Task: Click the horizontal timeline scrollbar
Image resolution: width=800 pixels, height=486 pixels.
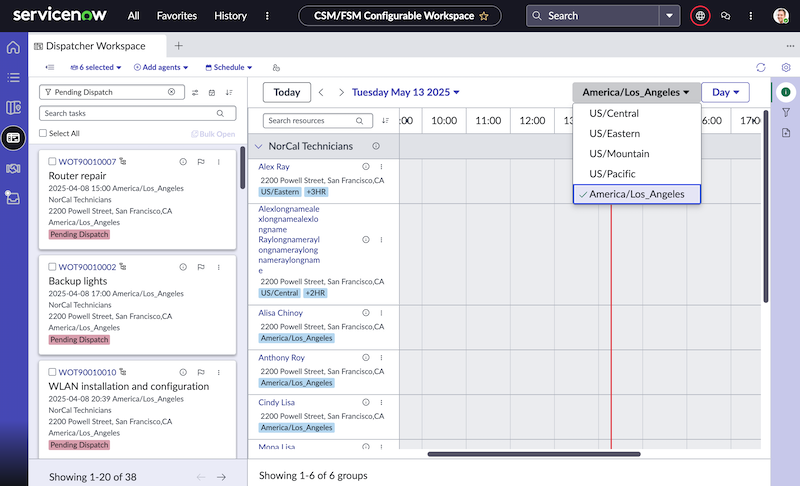Action: [534, 454]
